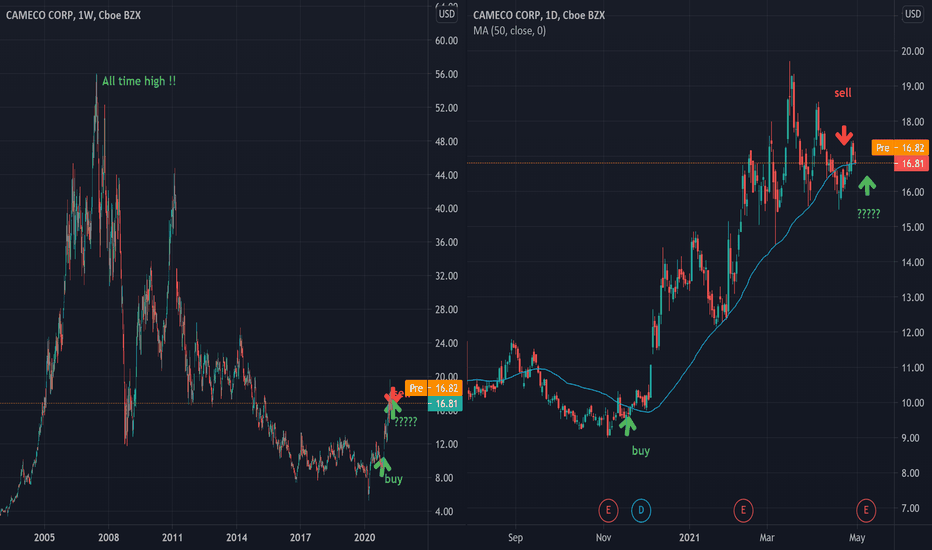Viewport: 932px width, 550px height.
Task: Open USD currency selector on weekly chart
Action: [446, 14]
